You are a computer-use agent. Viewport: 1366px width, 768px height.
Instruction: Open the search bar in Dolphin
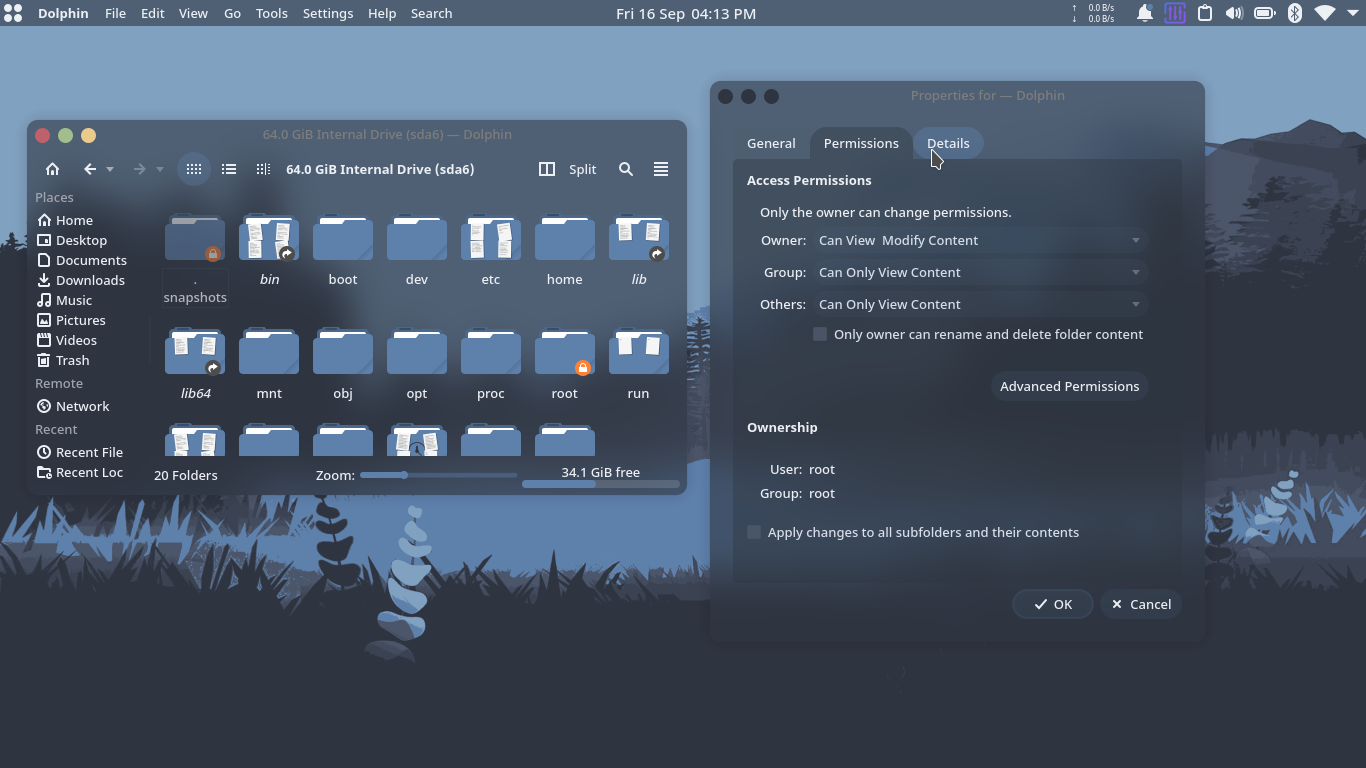pos(626,169)
